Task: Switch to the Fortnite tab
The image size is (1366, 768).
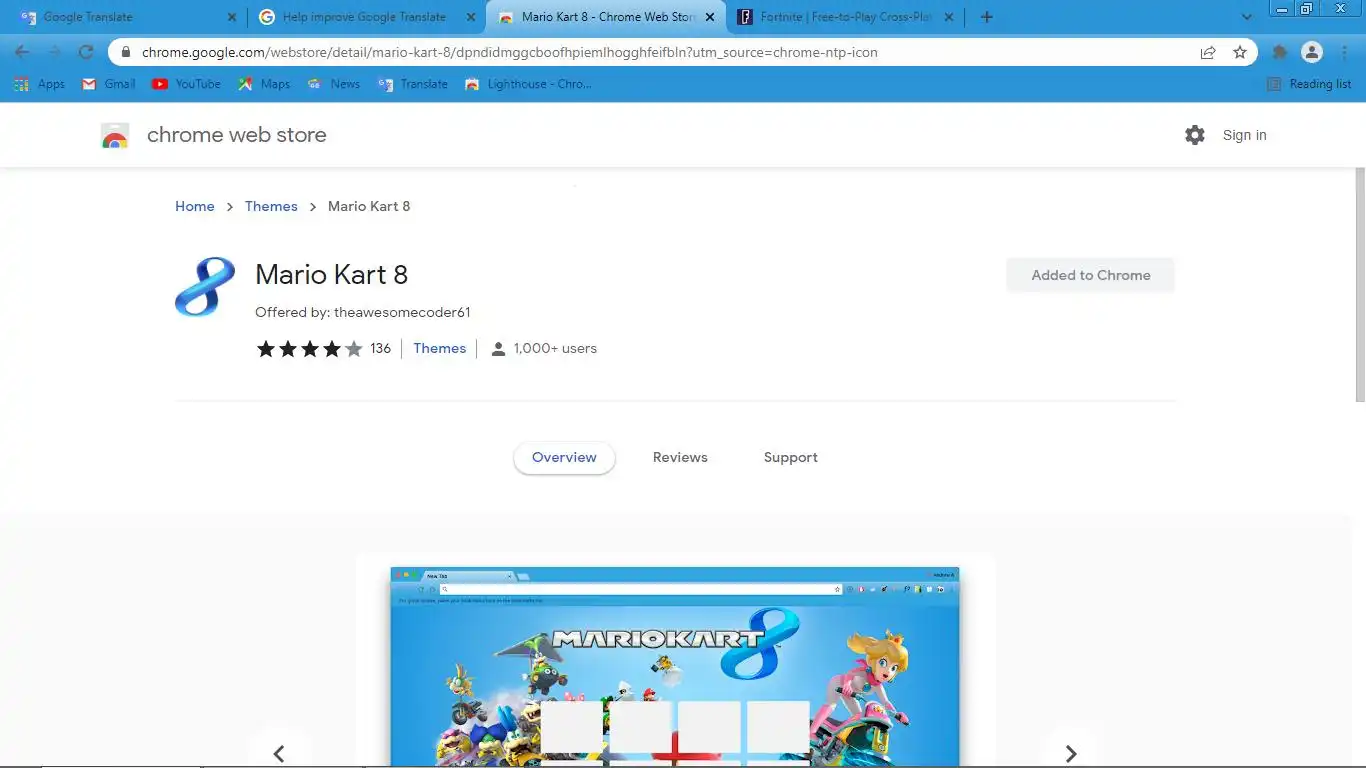Action: tap(845, 17)
